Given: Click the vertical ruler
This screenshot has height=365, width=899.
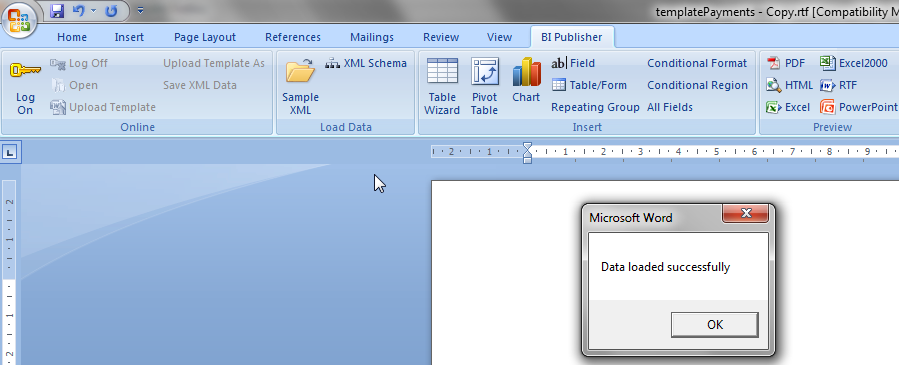Looking at the screenshot, I should click(10, 272).
